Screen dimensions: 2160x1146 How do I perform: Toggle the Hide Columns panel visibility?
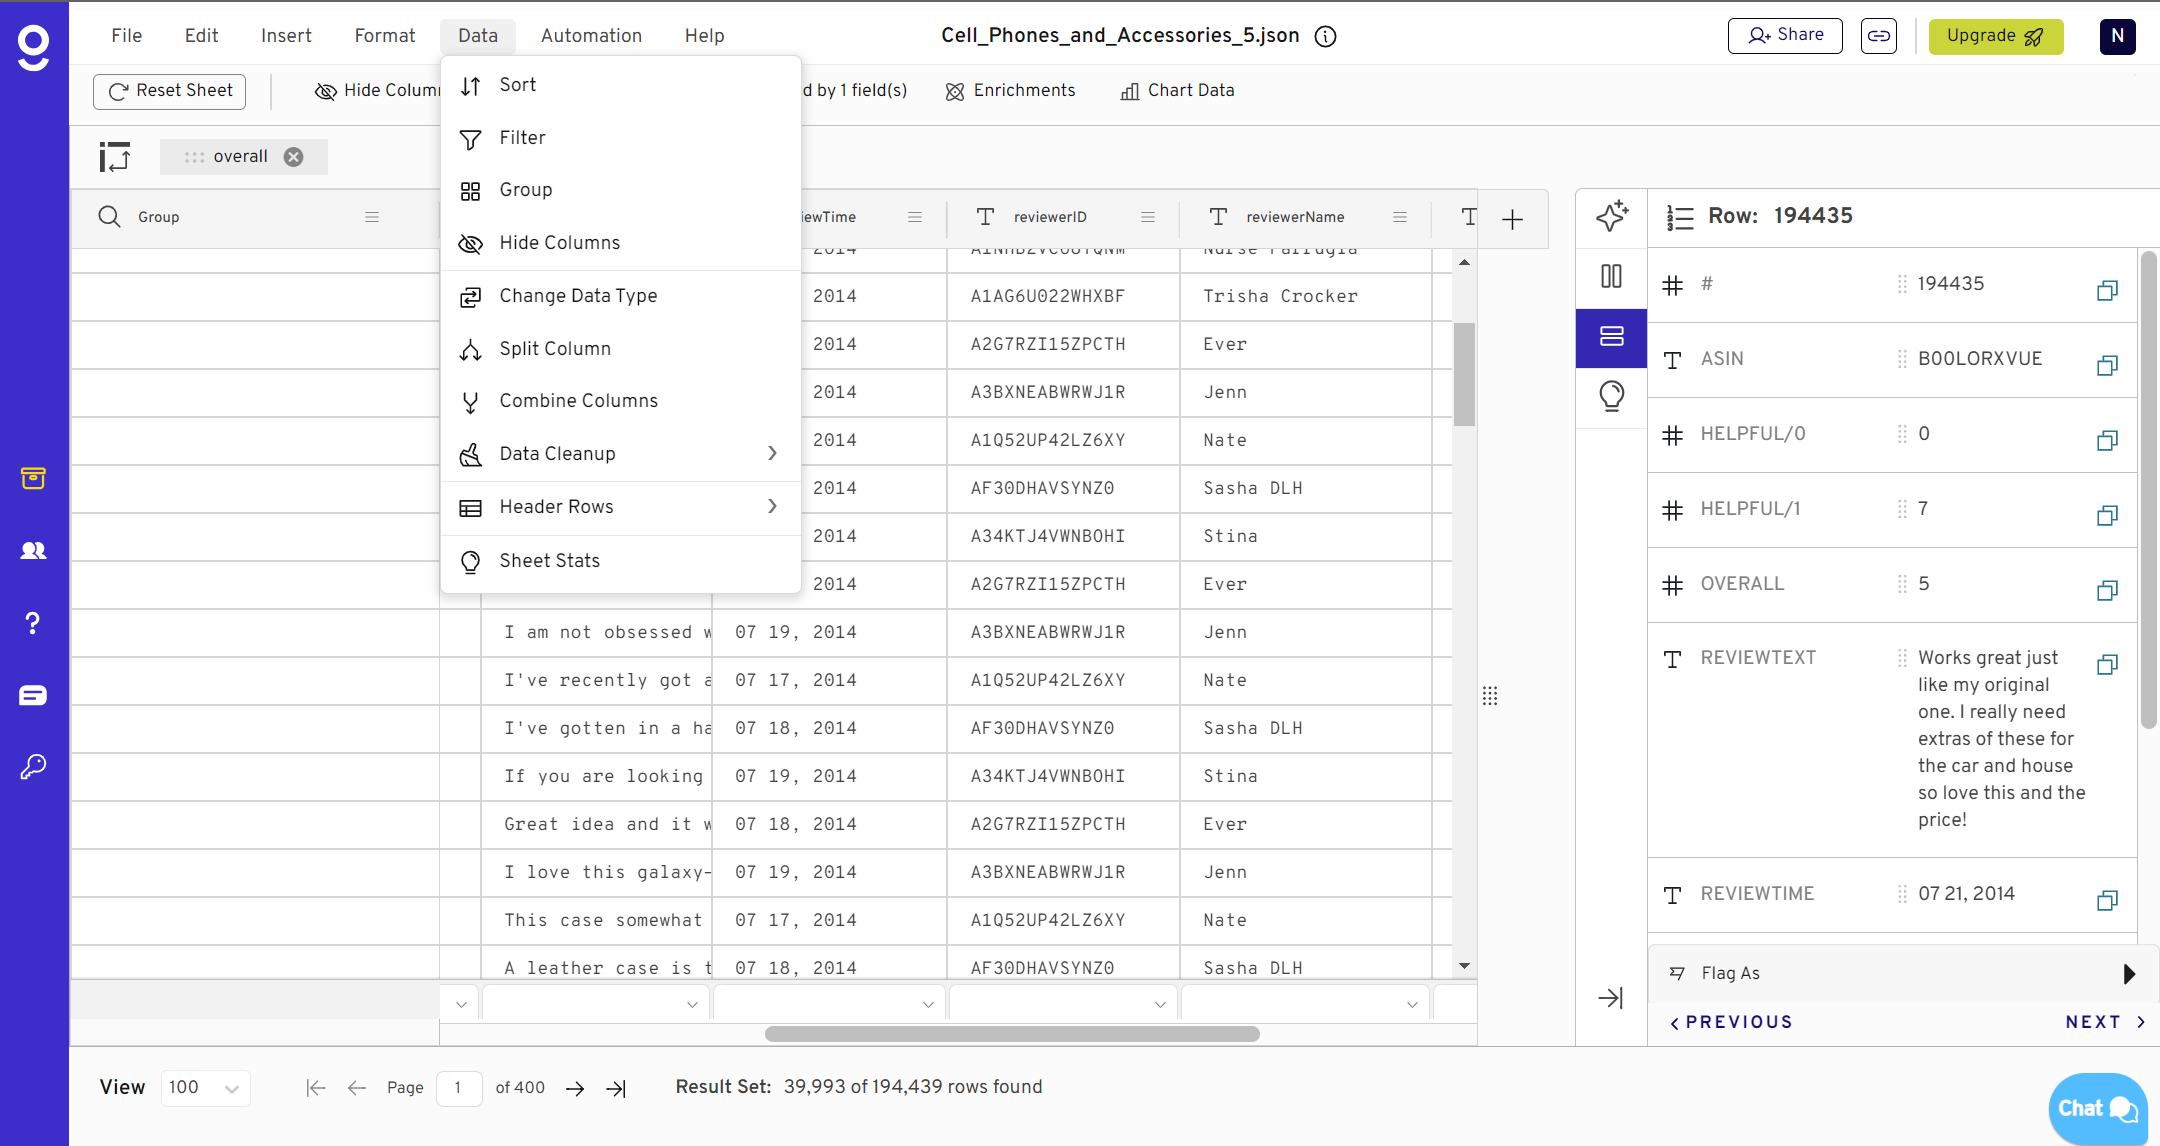[x=559, y=243]
